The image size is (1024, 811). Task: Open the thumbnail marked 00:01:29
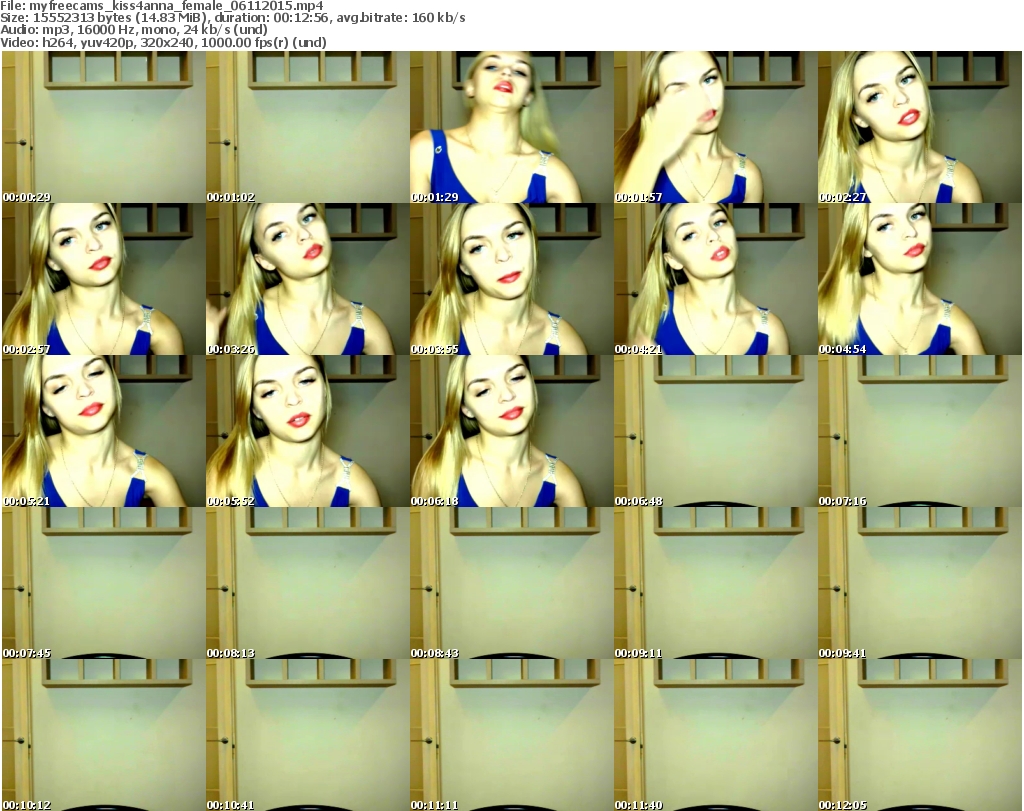pyautogui.click(x=511, y=127)
